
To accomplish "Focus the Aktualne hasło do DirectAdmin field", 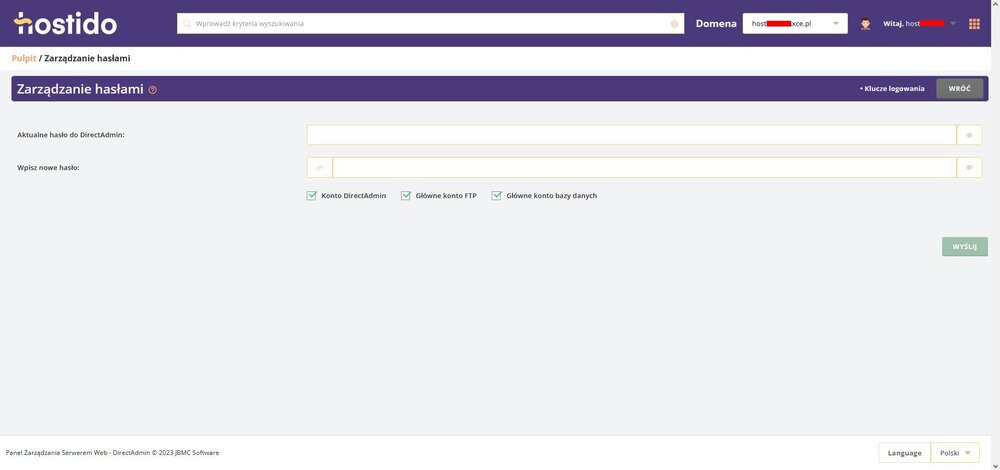I will [631, 134].
